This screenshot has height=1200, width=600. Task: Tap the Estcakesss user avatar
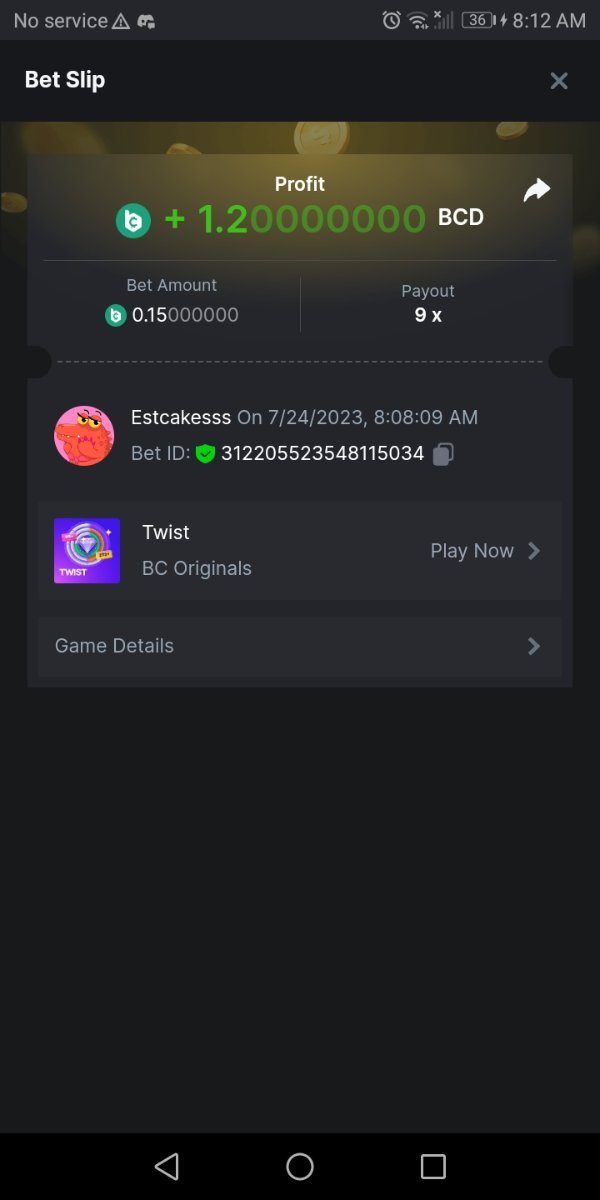84,436
